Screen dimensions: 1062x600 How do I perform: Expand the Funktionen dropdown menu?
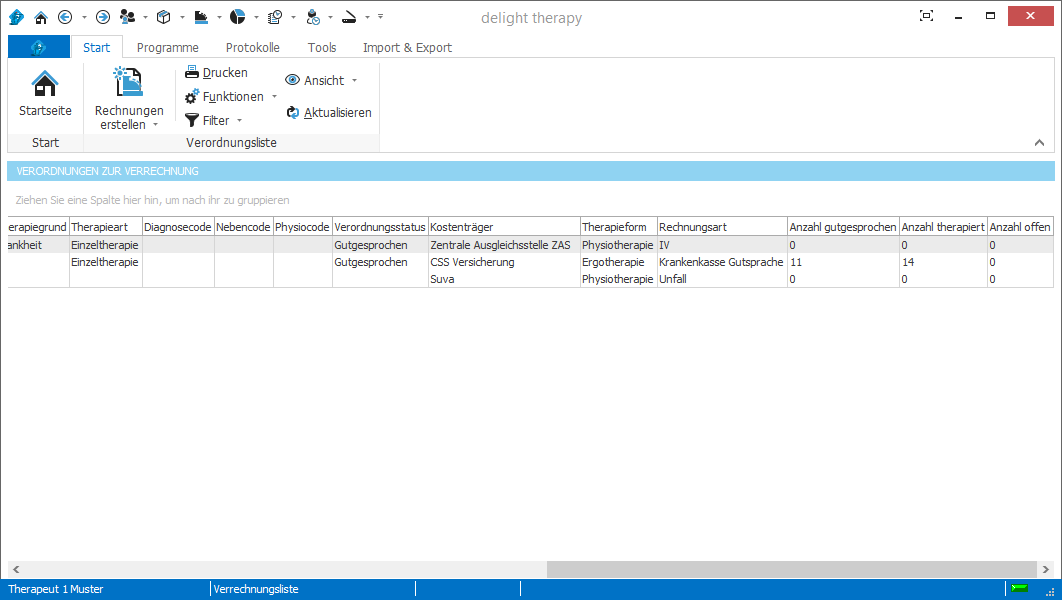point(232,97)
